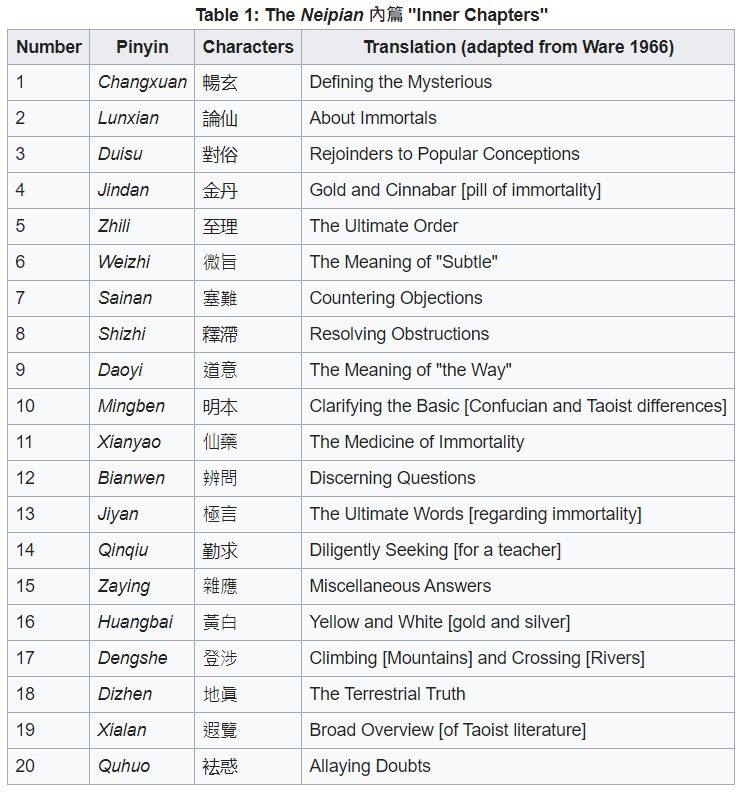Click the Zhili pinyin cell

[x=114, y=226]
